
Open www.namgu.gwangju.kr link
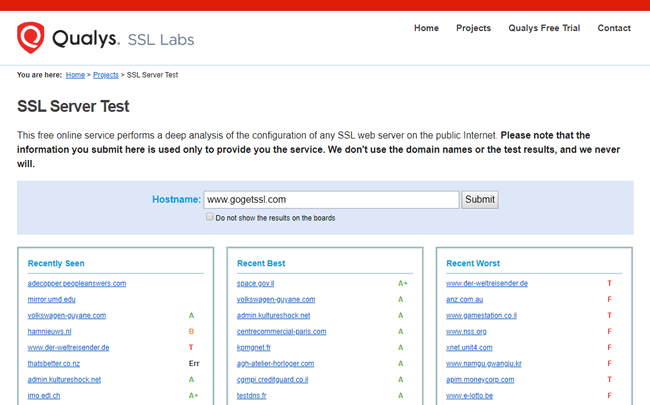484,364
